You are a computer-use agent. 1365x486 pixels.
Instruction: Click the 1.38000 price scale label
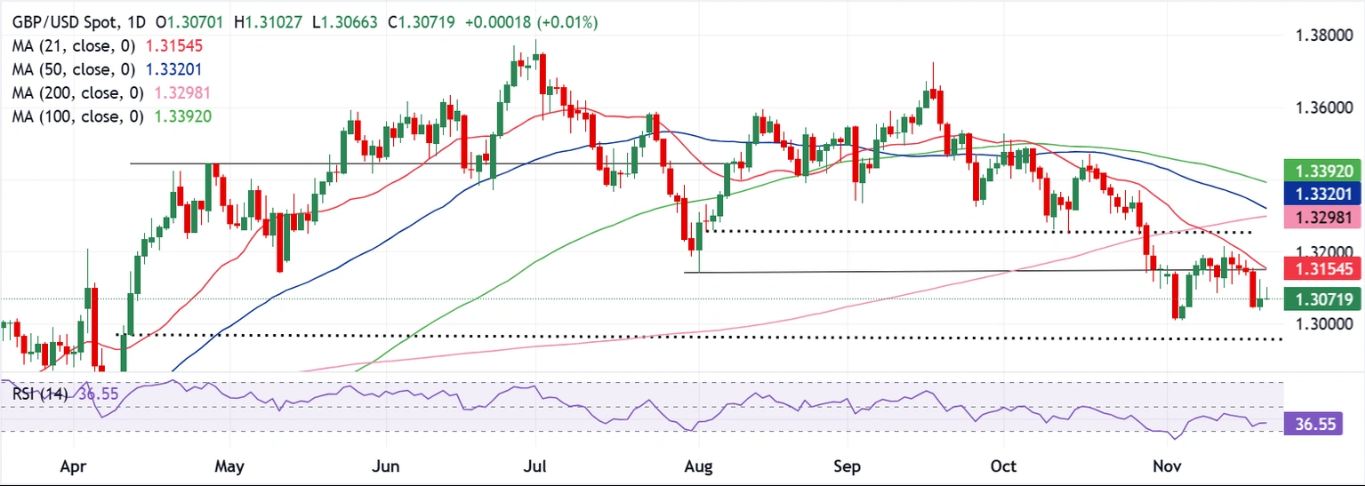pos(1312,35)
